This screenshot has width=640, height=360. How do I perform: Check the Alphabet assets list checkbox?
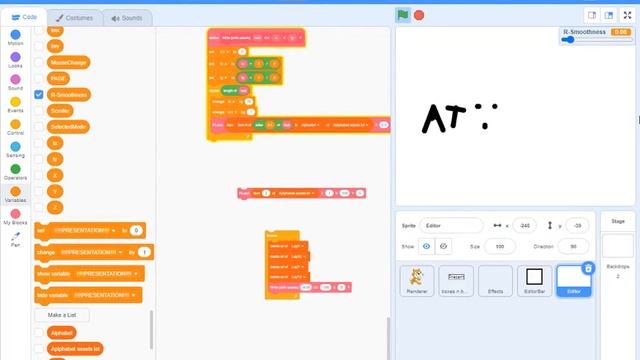coord(39,349)
